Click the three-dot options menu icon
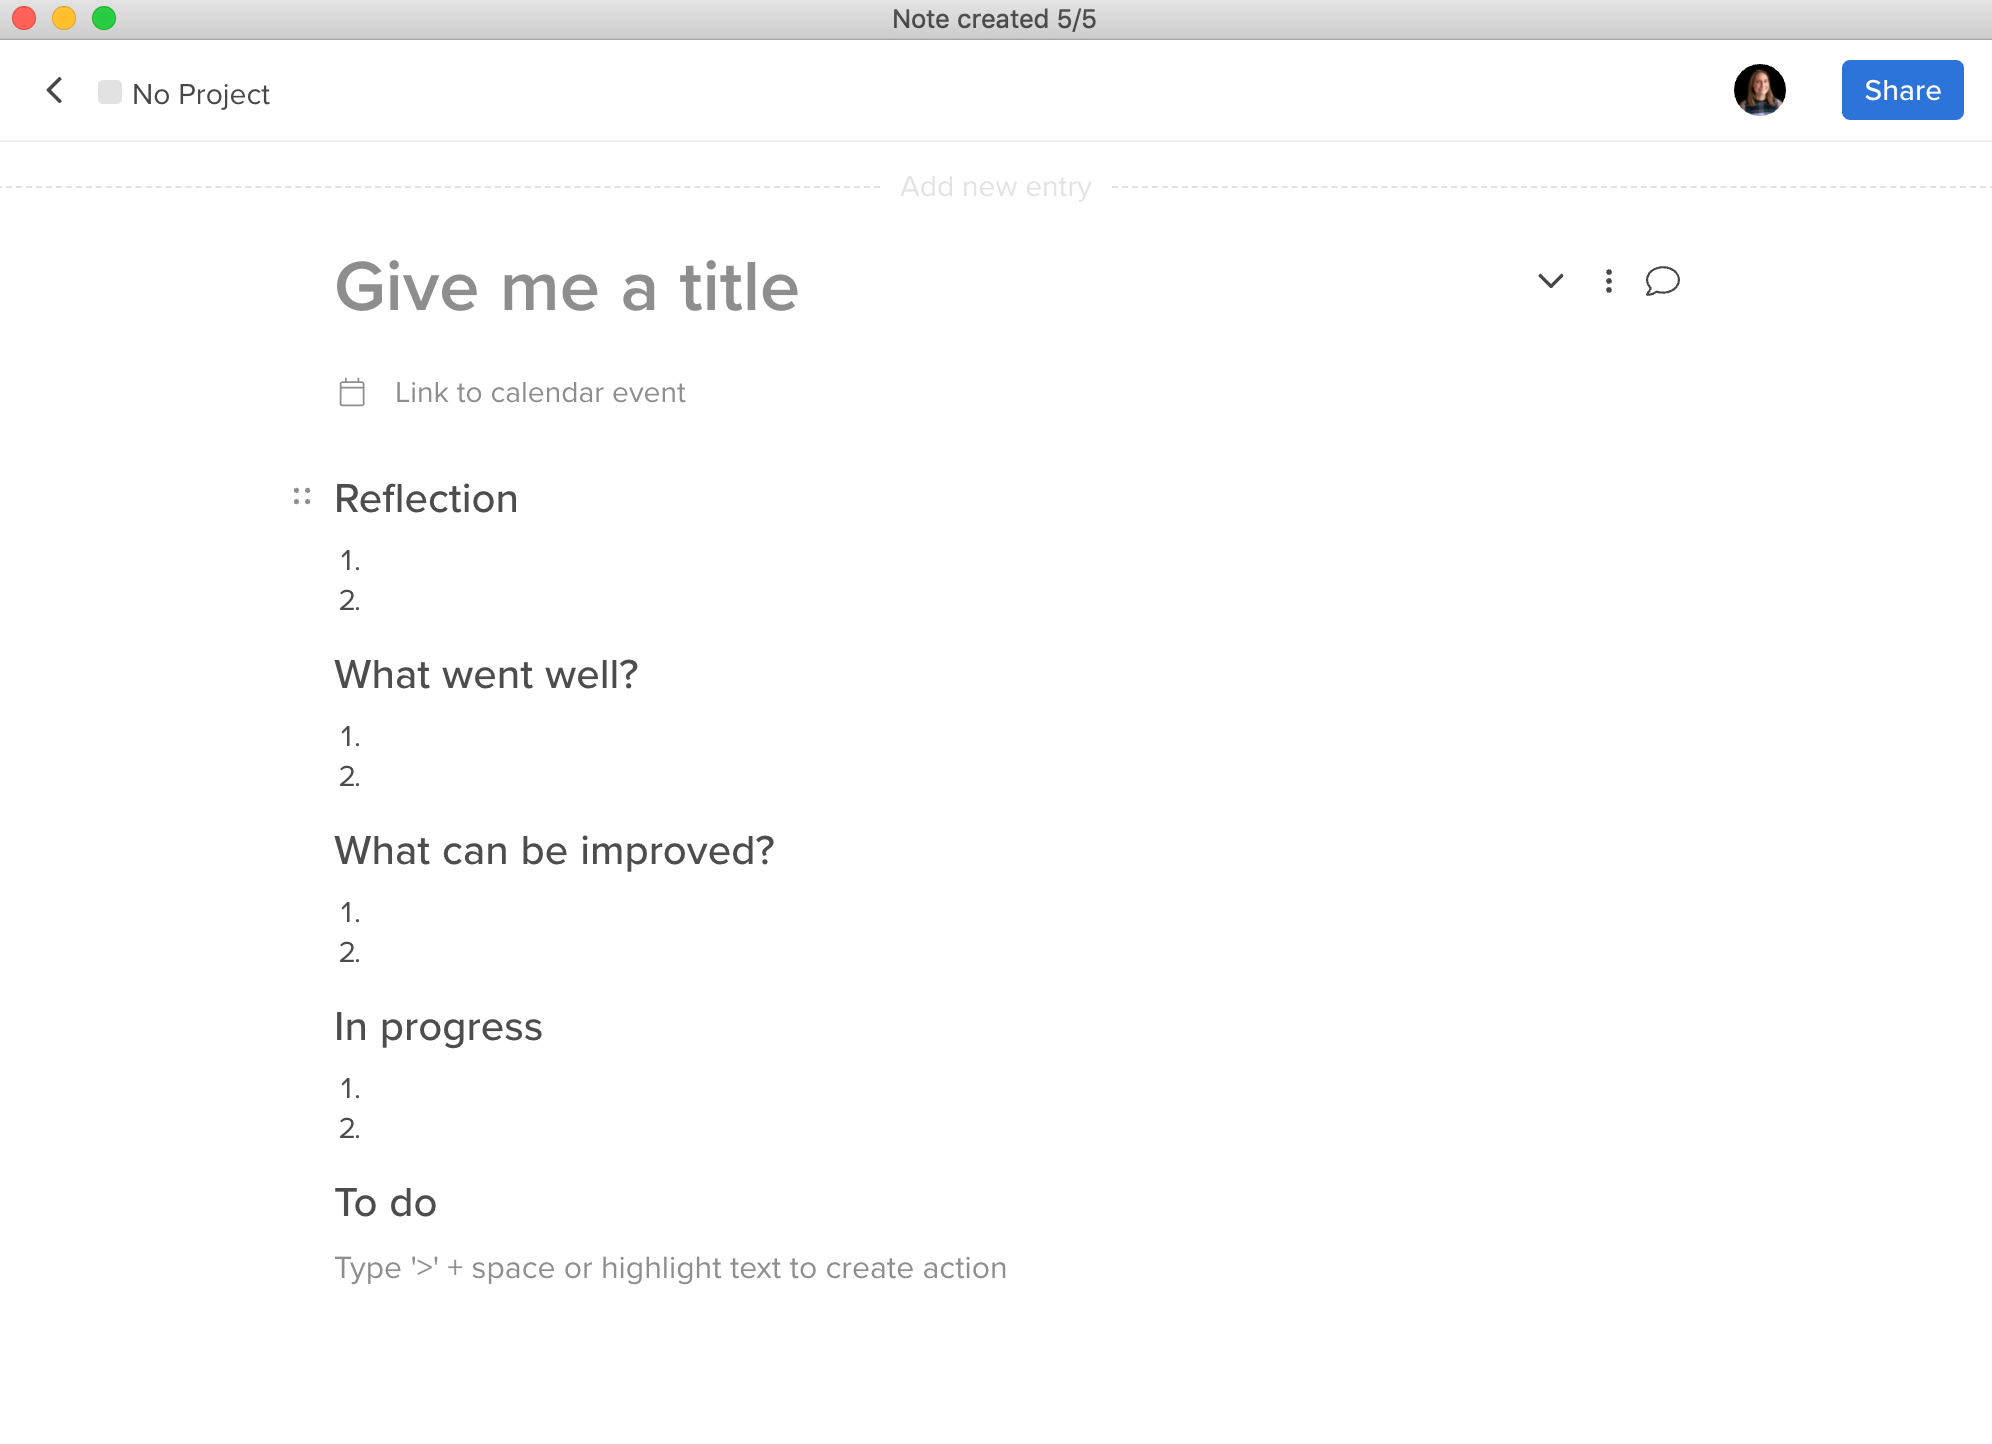 tap(1608, 283)
